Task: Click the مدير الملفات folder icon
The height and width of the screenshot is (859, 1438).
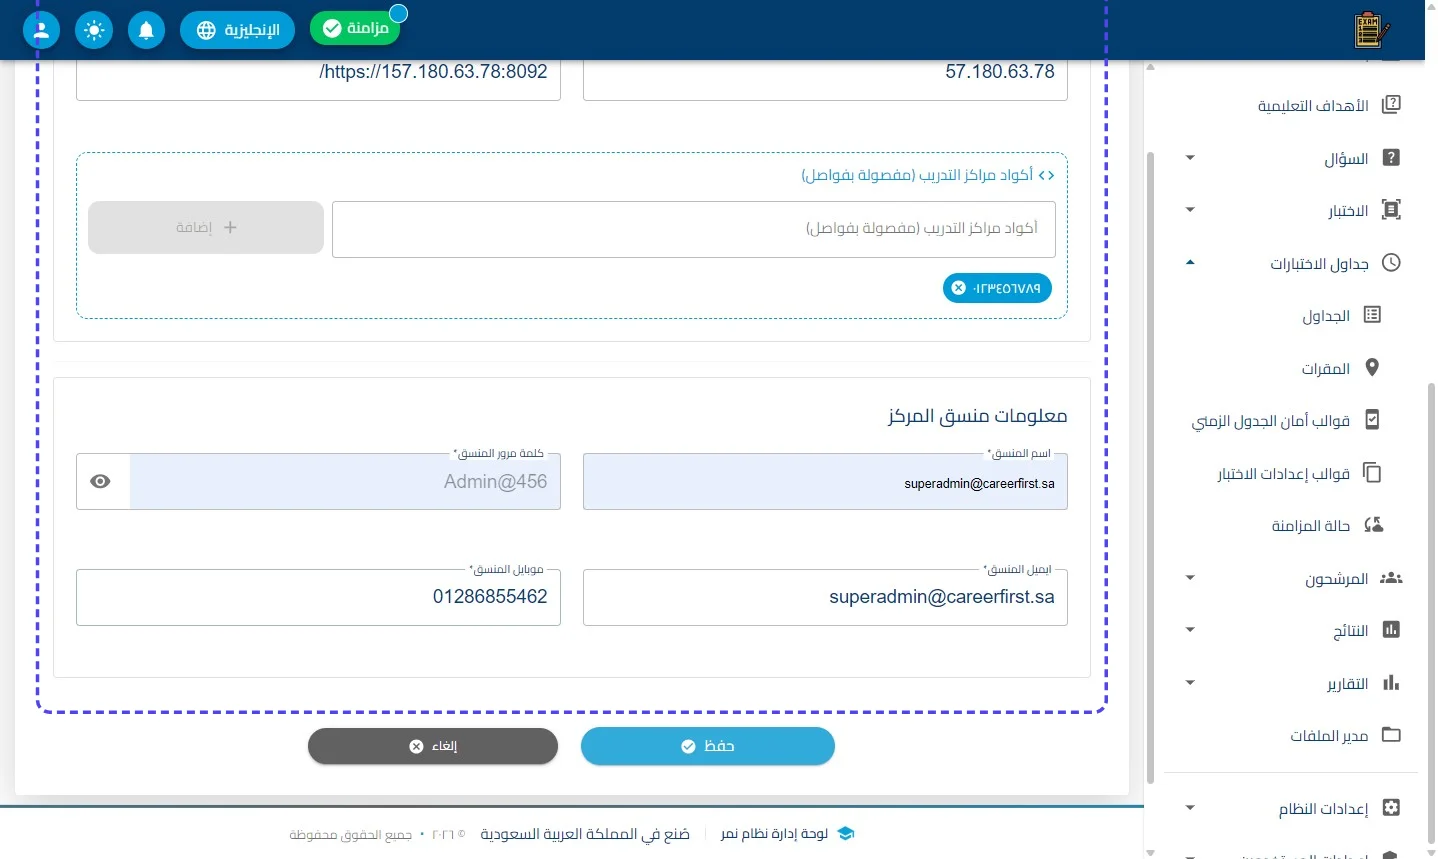Action: [x=1391, y=735]
